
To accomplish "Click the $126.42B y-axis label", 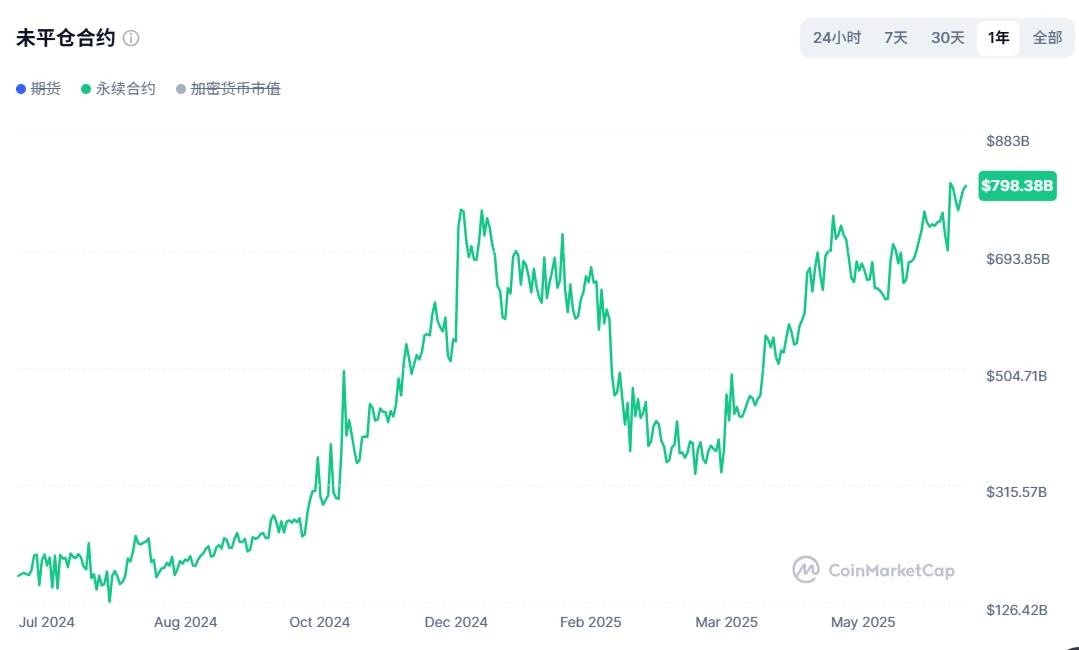I will tap(1016, 610).
